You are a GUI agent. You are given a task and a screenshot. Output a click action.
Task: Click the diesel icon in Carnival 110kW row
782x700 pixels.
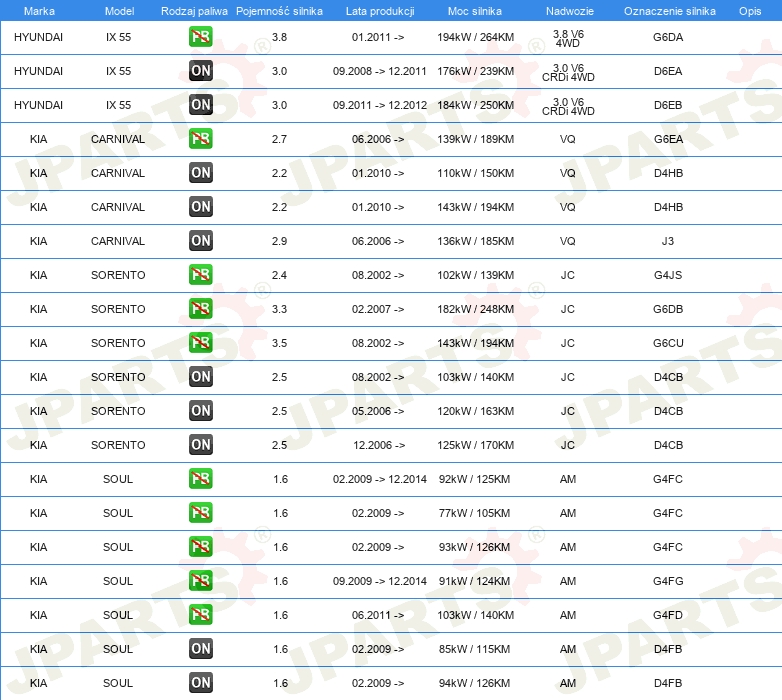(x=200, y=173)
